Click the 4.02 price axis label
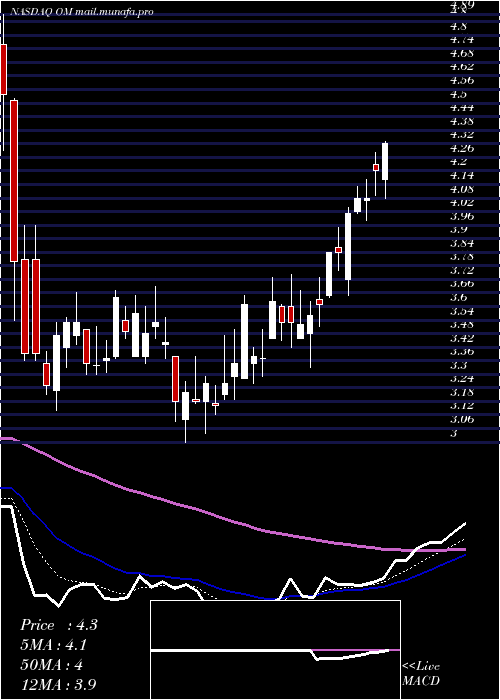Viewport: 500px width, 700px height. point(462,202)
